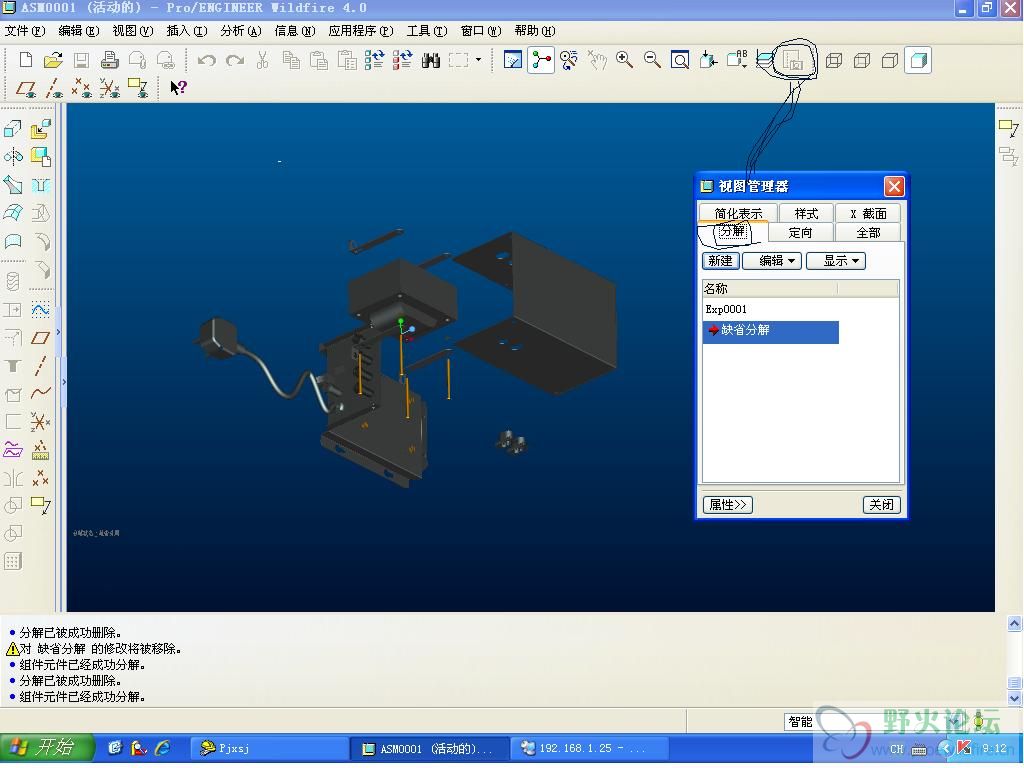Select Datum Coordinate System tool in sidebar
This screenshot has height=768, width=1024.
(40, 422)
